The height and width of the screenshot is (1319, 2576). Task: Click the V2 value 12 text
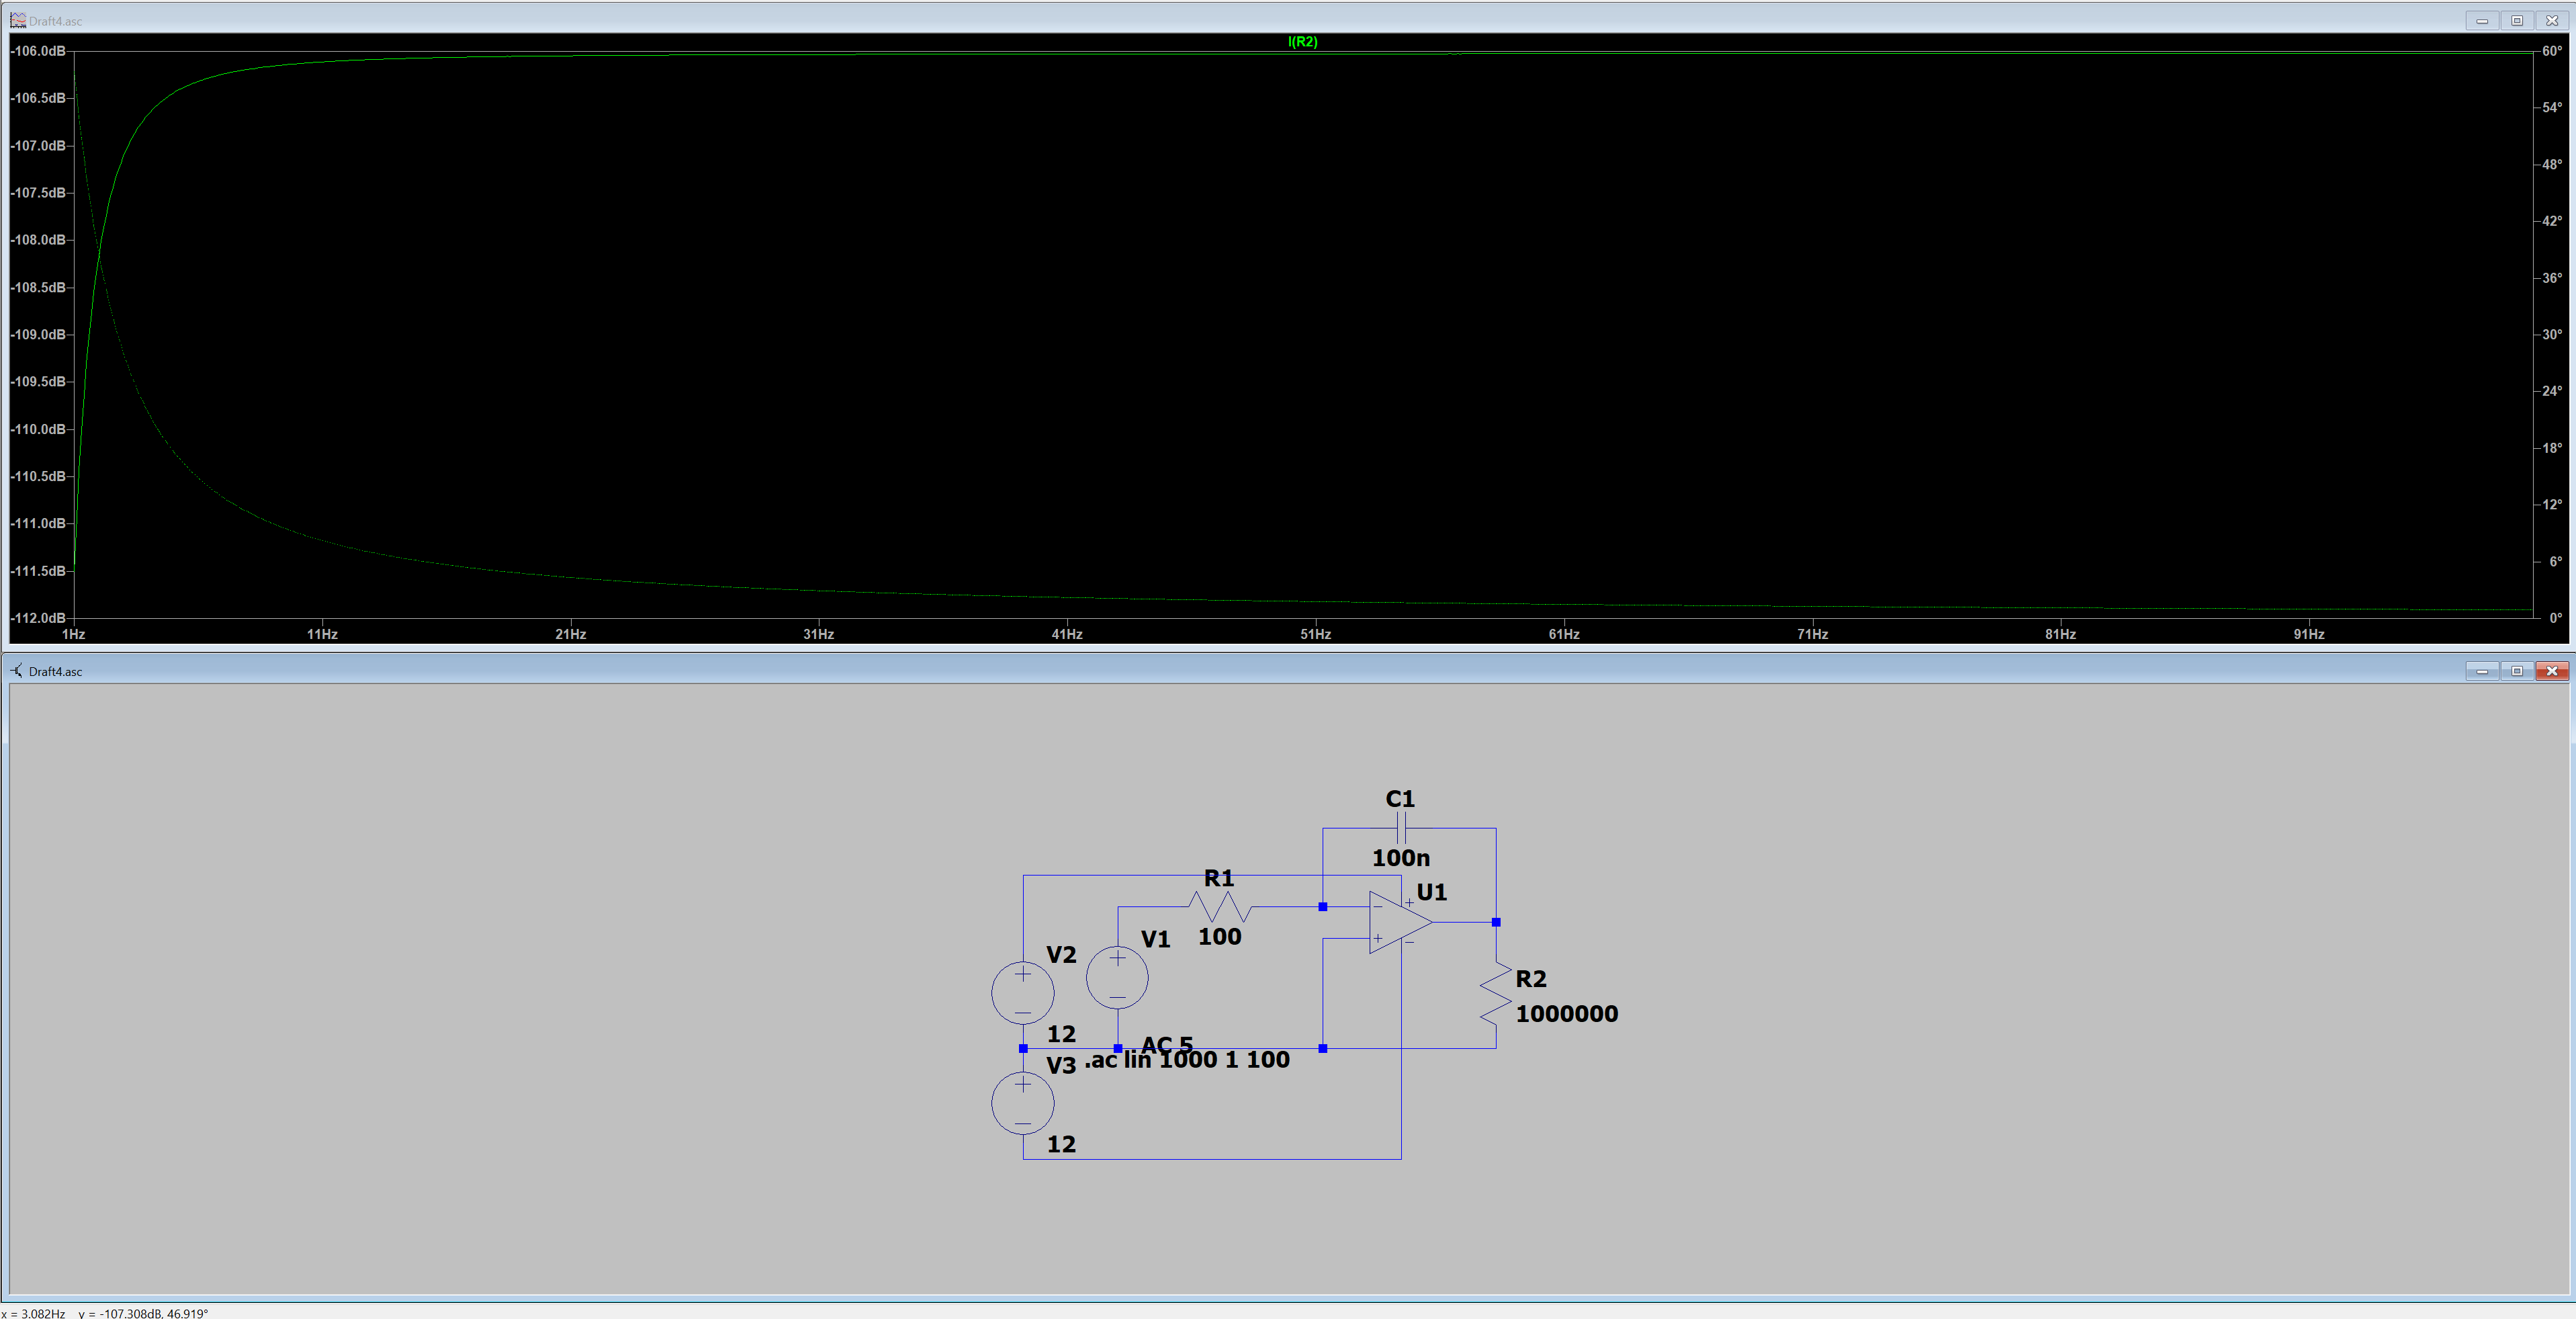[1061, 1034]
